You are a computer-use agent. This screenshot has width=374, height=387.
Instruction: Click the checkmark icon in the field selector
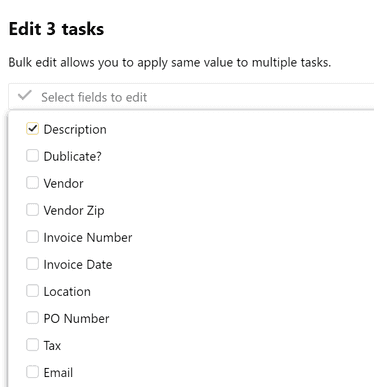(x=25, y=96)
